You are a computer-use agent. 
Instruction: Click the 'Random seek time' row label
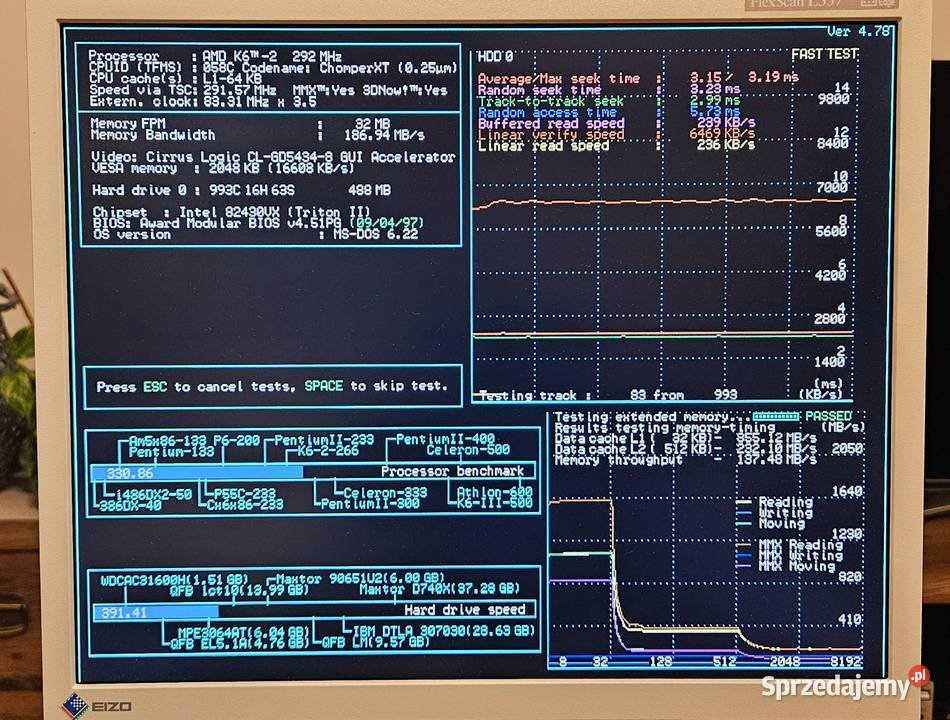pyautogui.click(x=539, y=90)
